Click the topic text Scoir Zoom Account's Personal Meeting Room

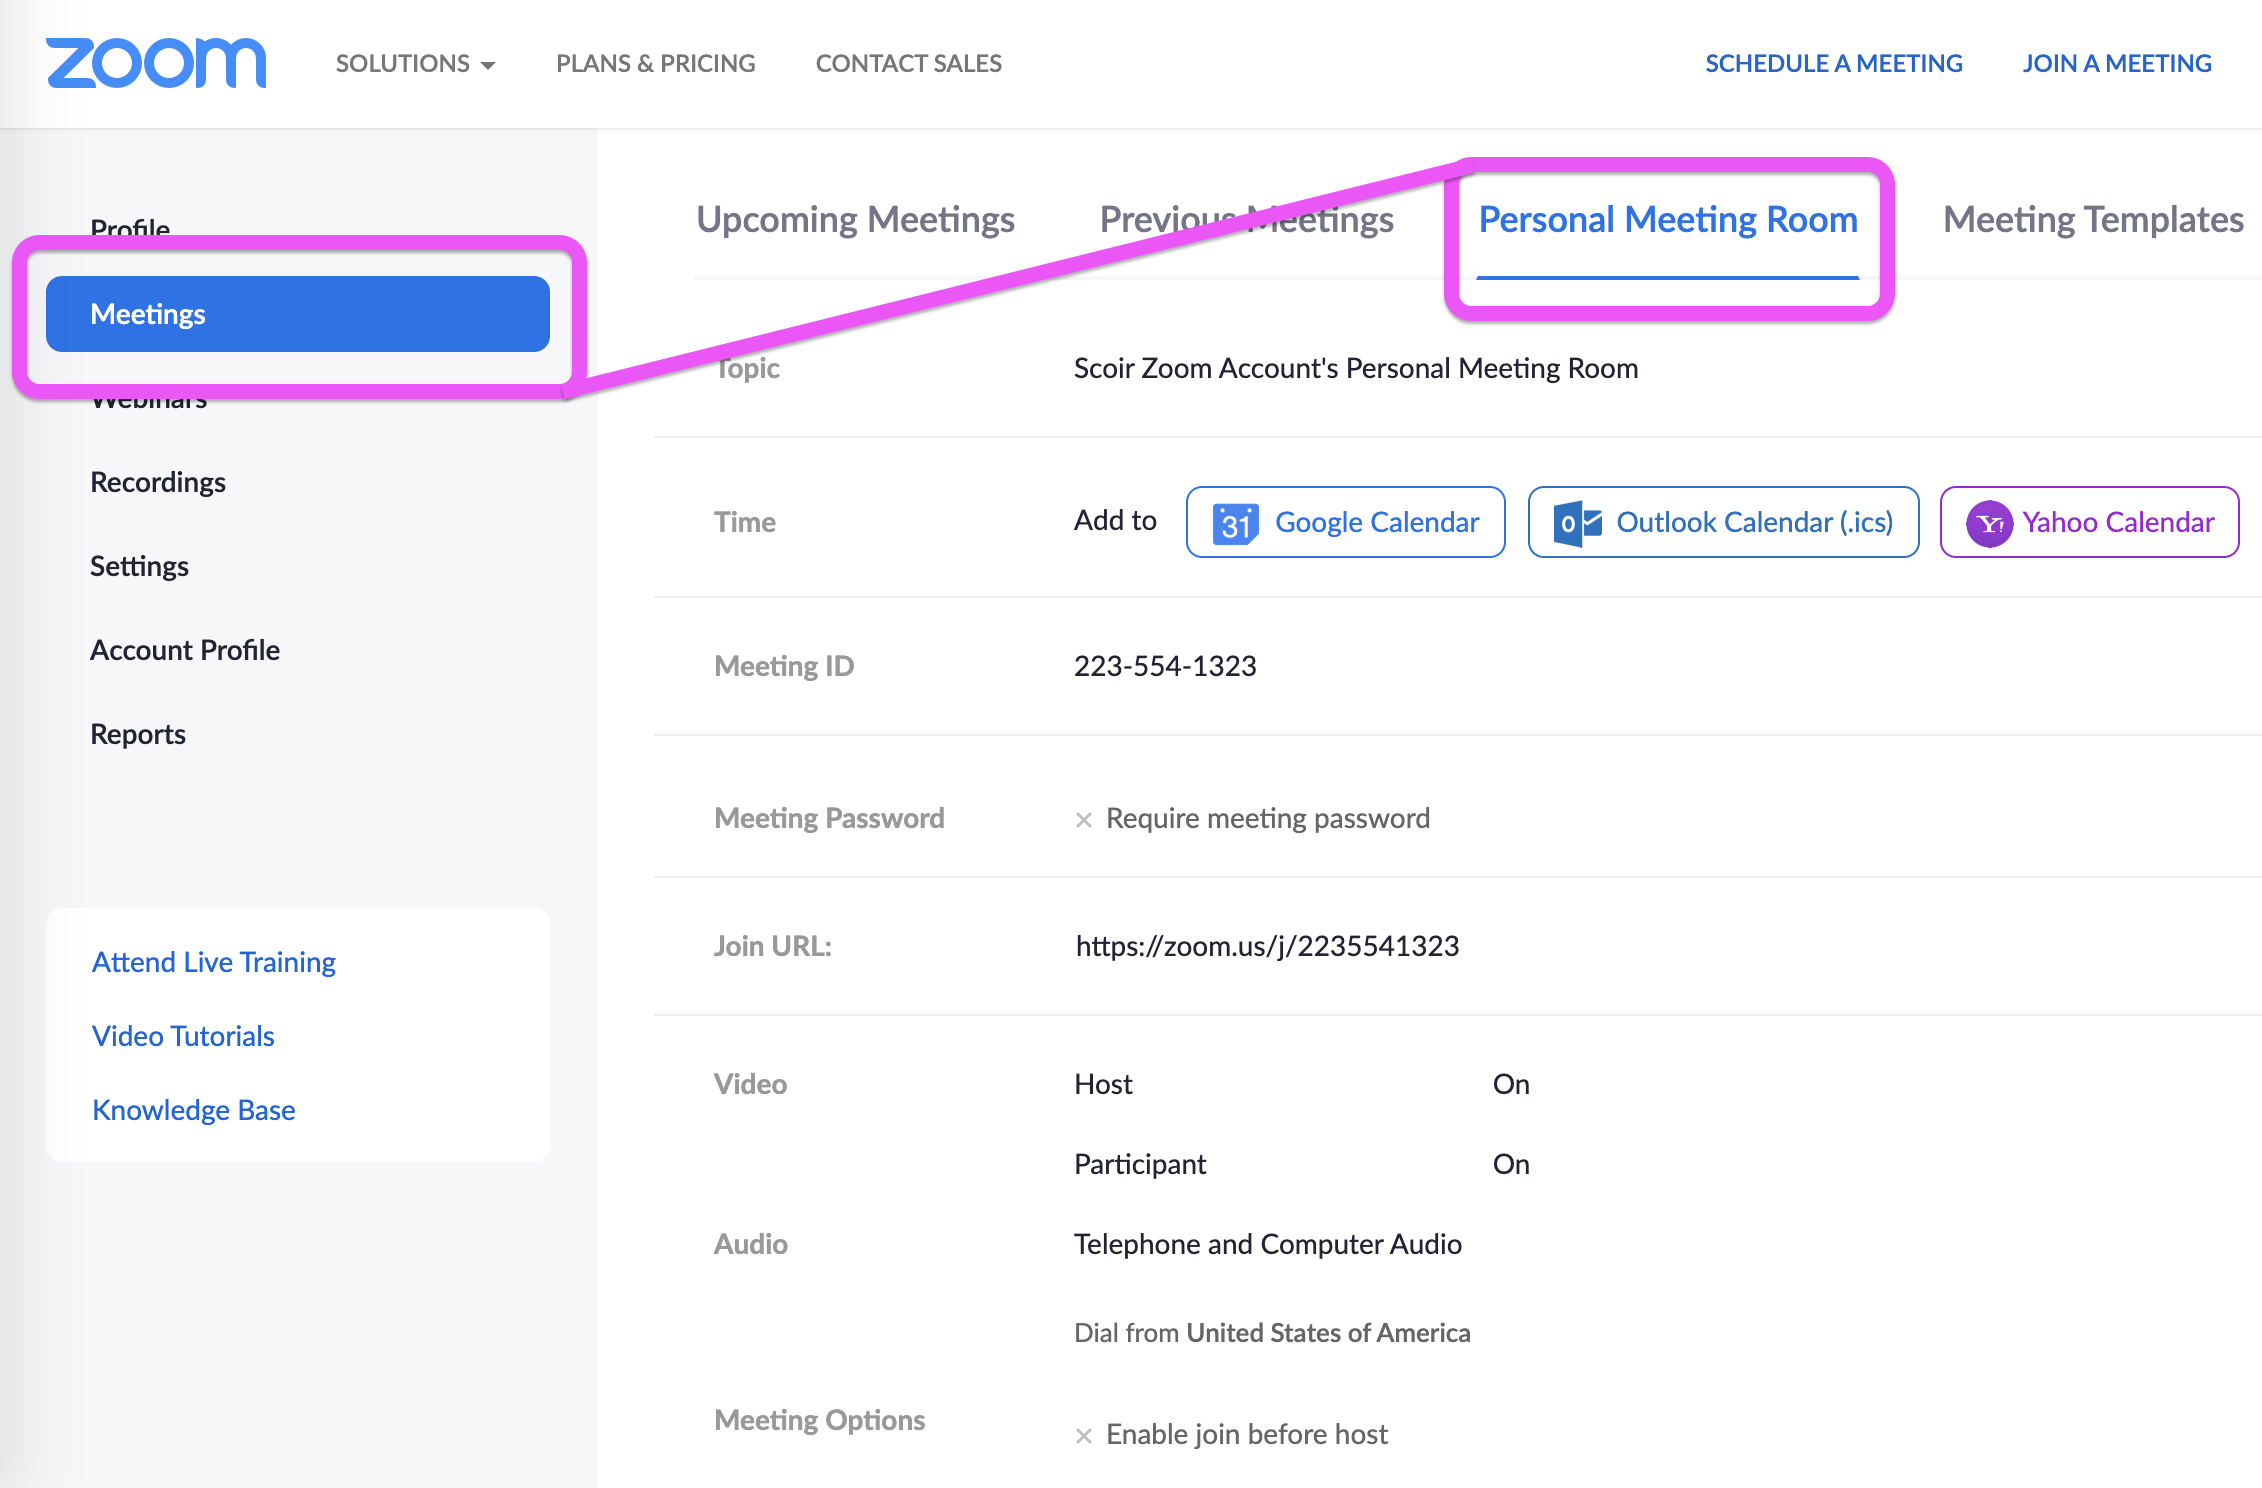pos(1356,368)
